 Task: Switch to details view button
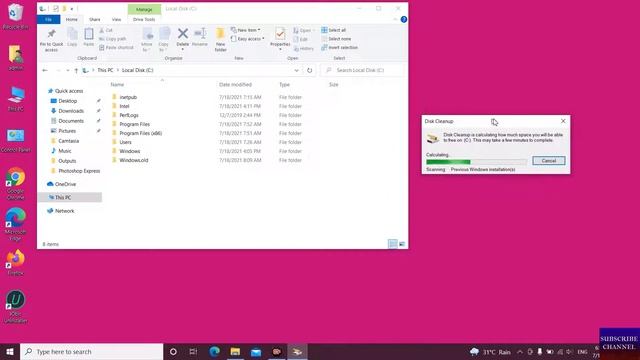pyautogui.click(x=392, y=244)
